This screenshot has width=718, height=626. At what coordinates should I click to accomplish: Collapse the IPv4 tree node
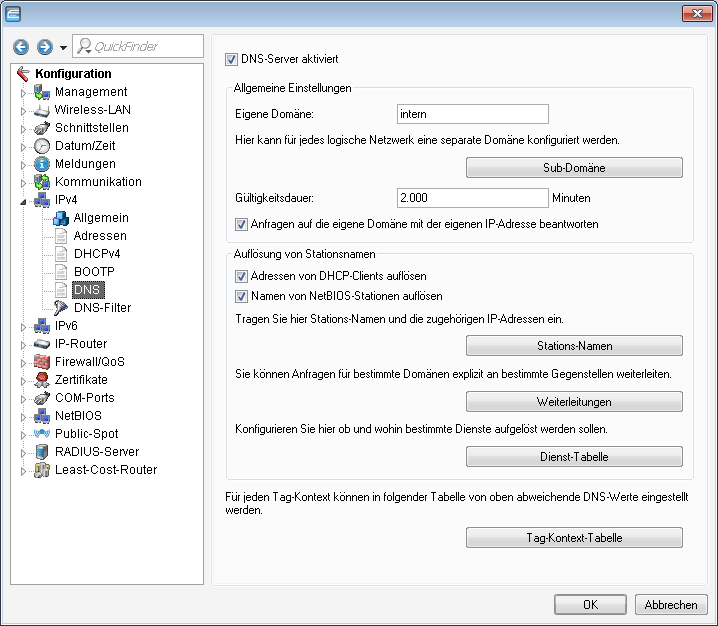pyautogui.click(x=24, y=200)
